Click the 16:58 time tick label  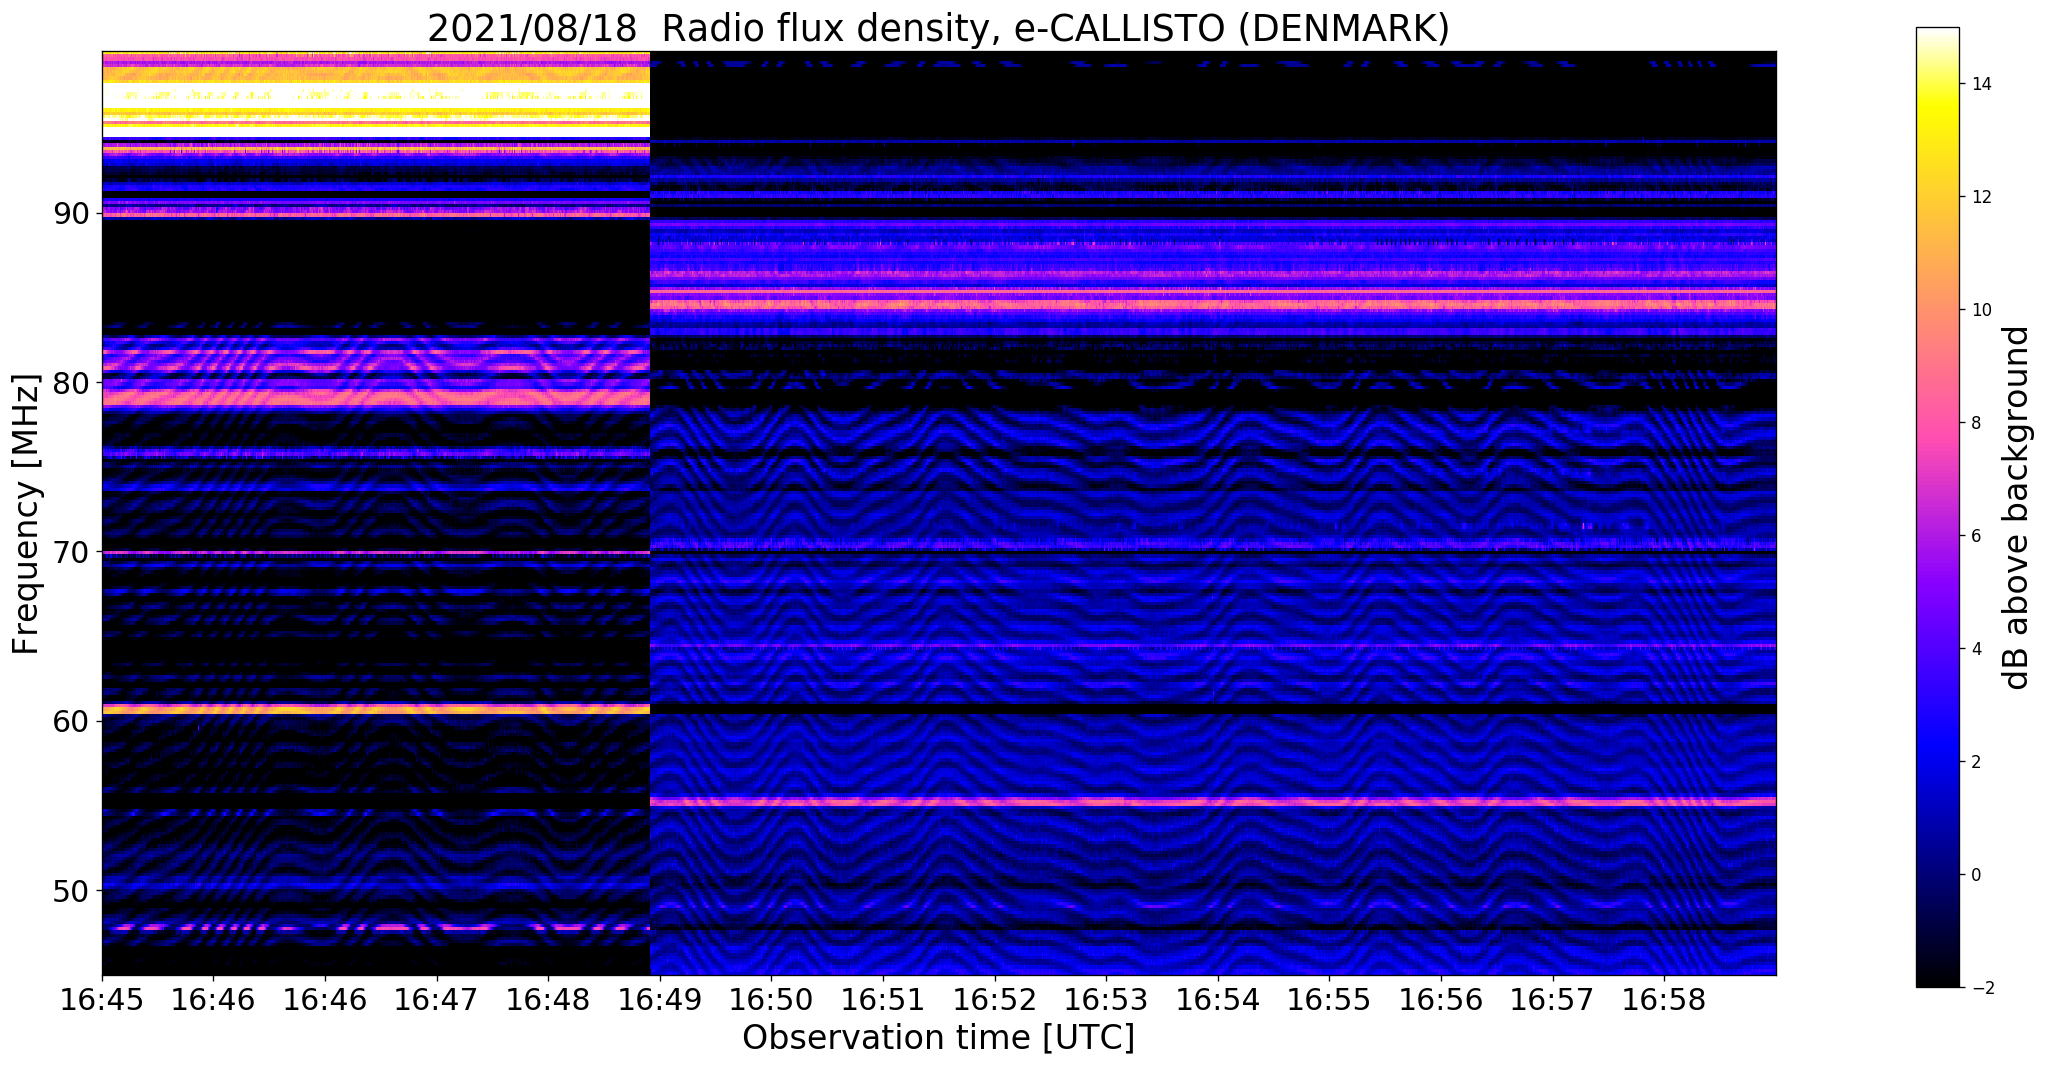(x=1664, y=999)
